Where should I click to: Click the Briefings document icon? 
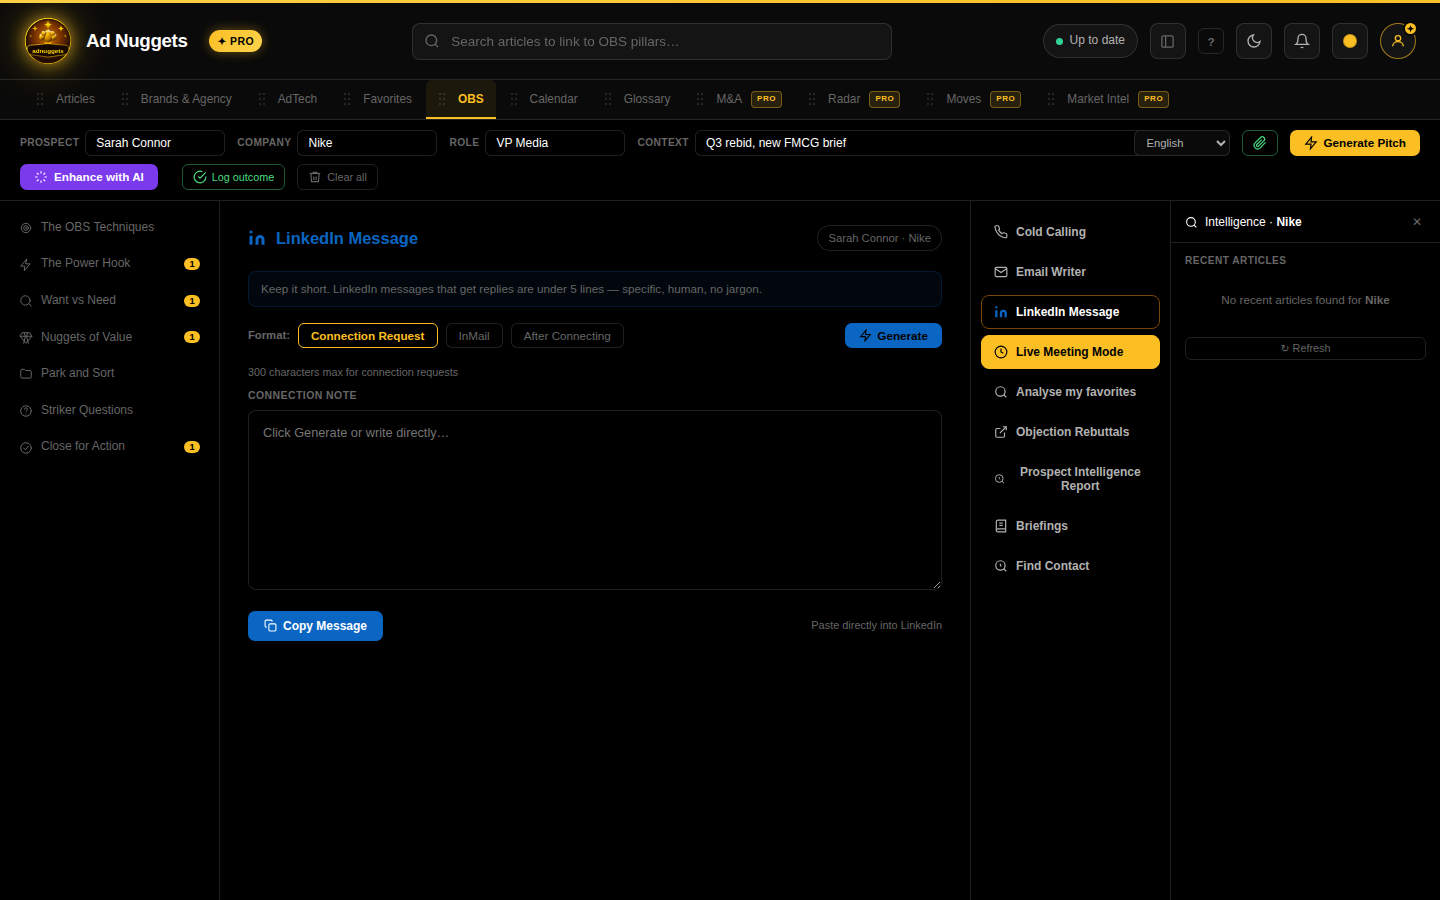tap(1001, 526)
